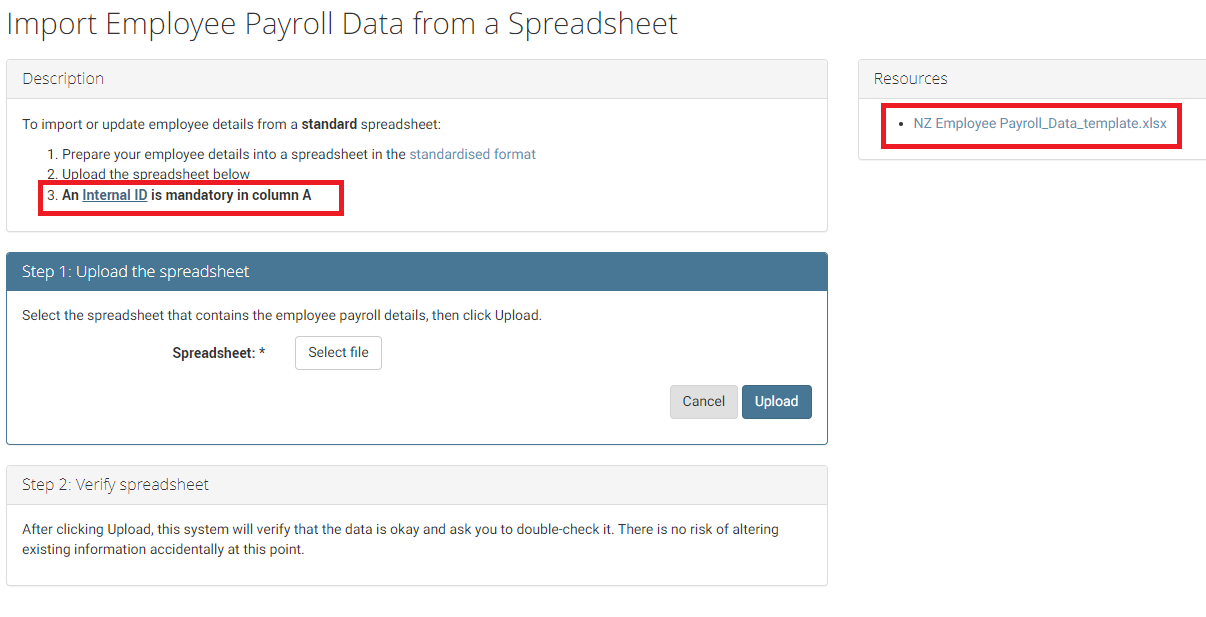1206x617 pixels.
Task: Open the standardised format link
Action: pos(472,155)
